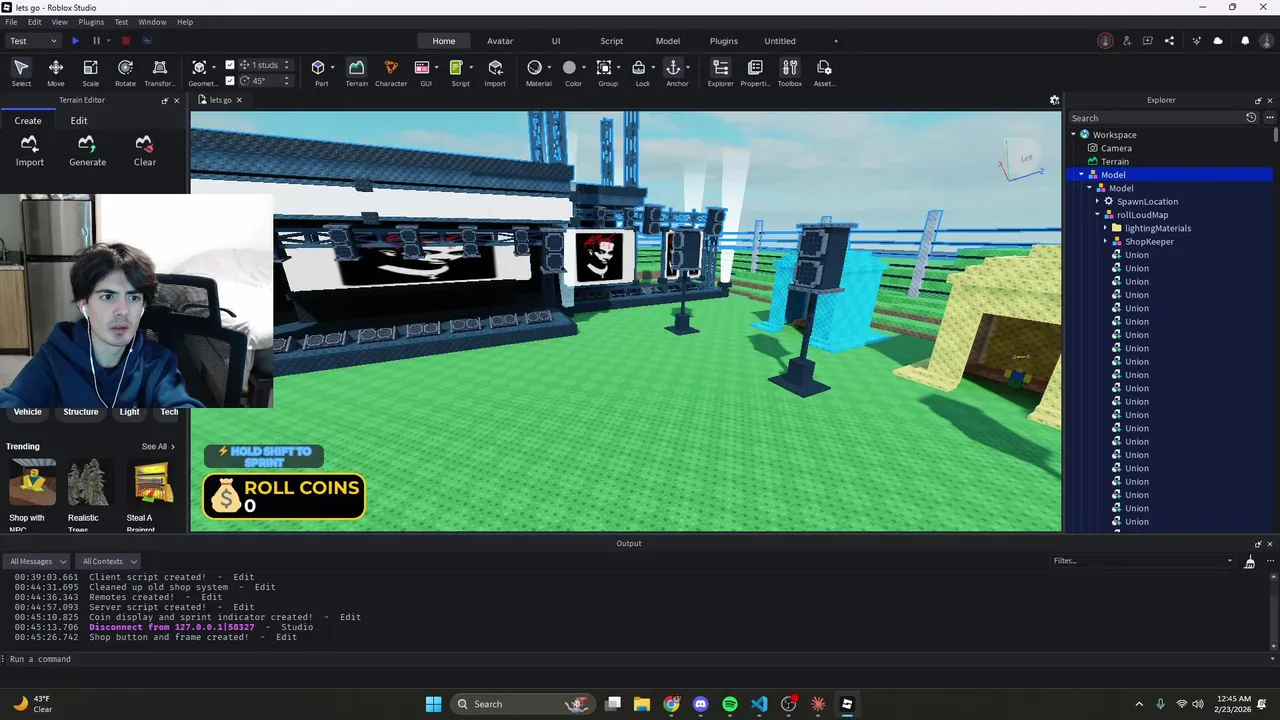Click See All trending link

[158, 447]
